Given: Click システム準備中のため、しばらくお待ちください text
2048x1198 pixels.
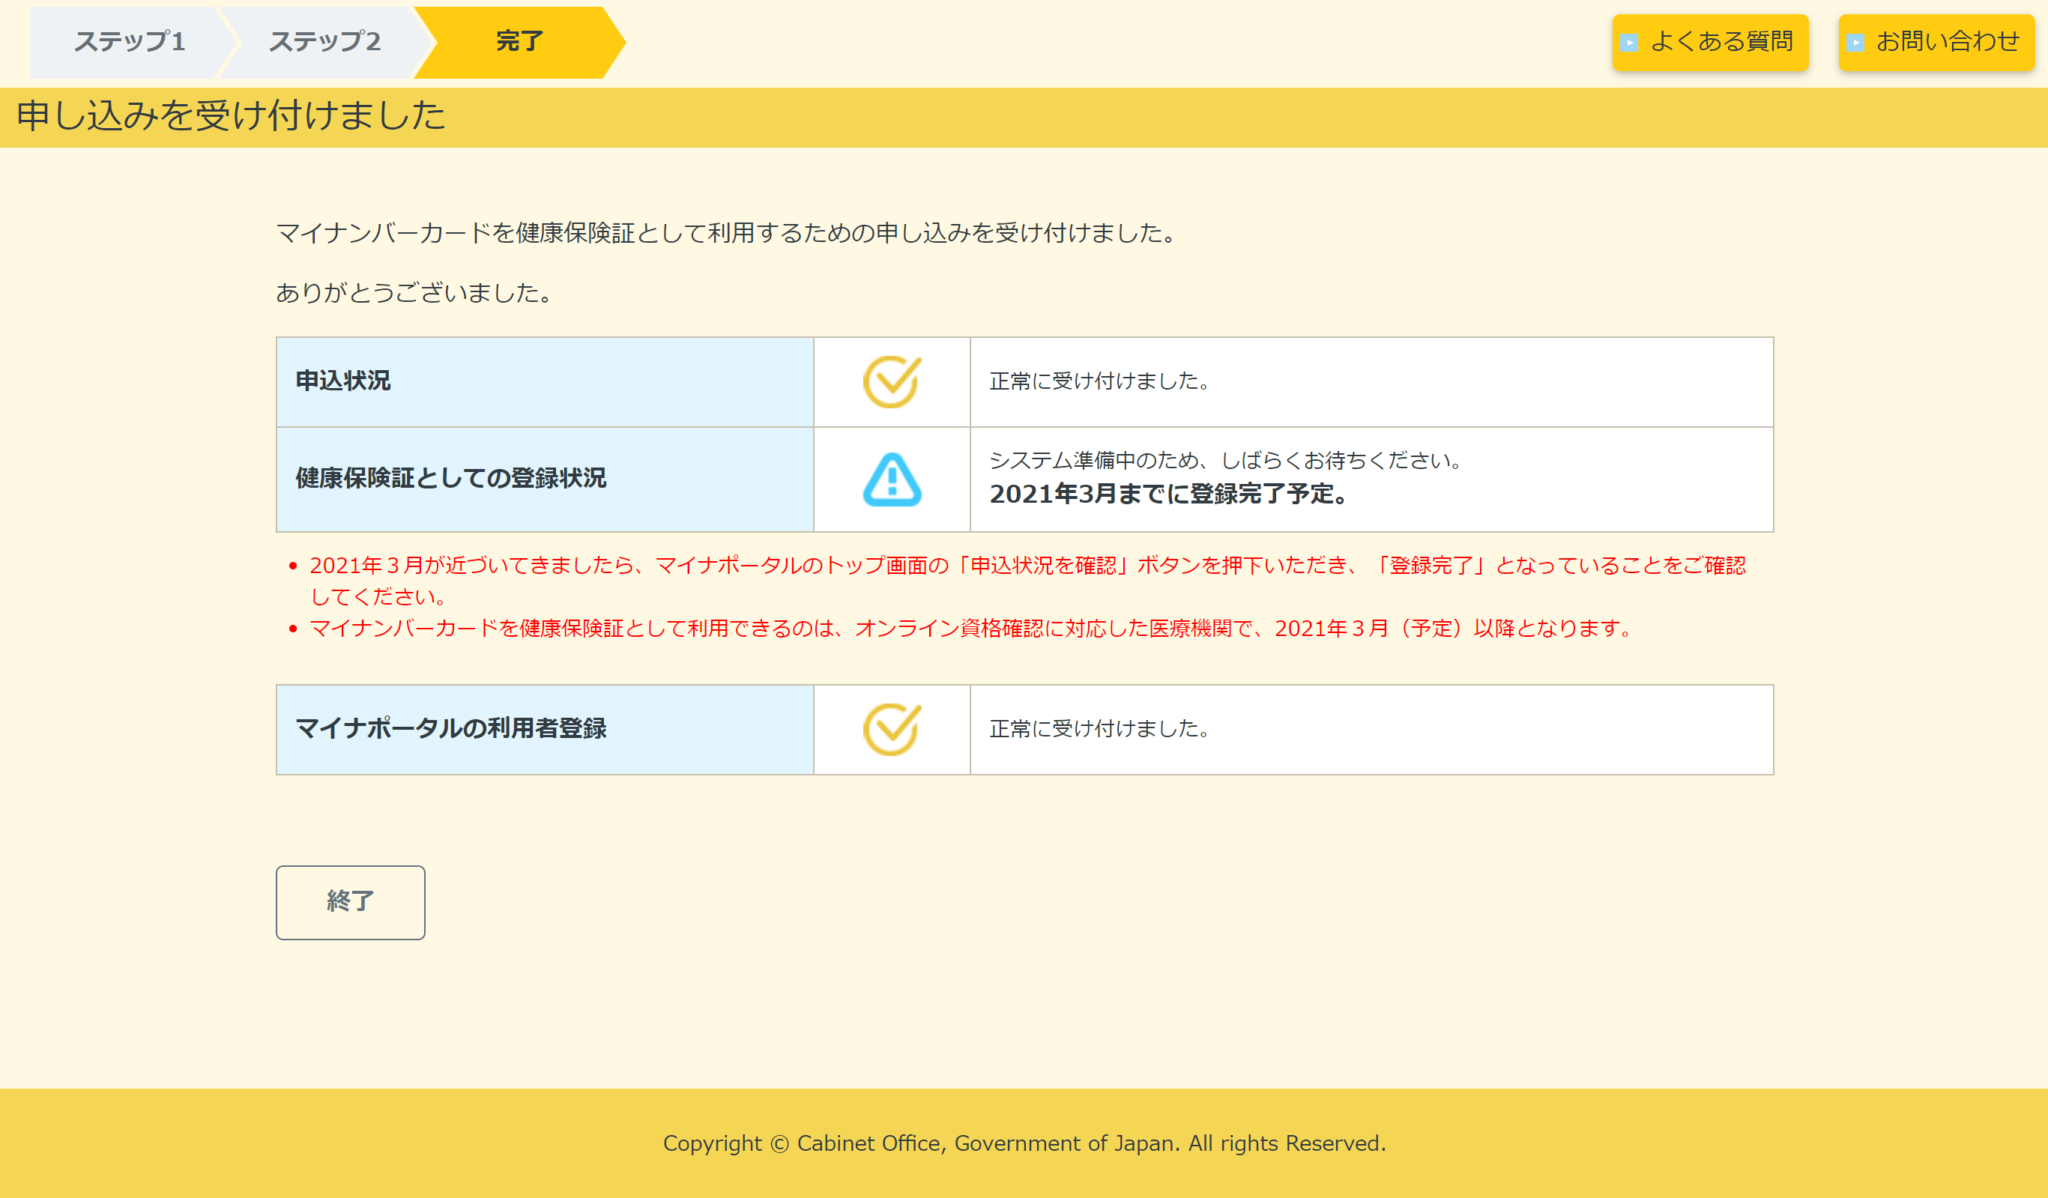Looking at the screenshot, I should point(1226,460).
